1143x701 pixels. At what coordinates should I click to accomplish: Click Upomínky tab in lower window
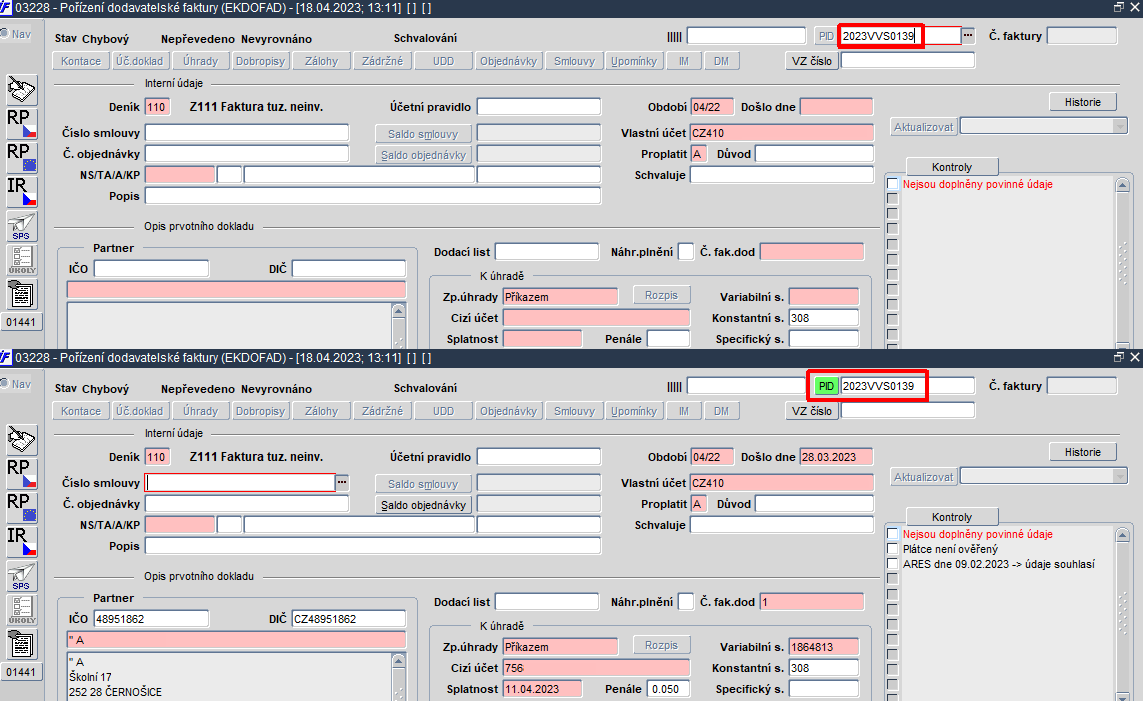click(x=633, y=410)
